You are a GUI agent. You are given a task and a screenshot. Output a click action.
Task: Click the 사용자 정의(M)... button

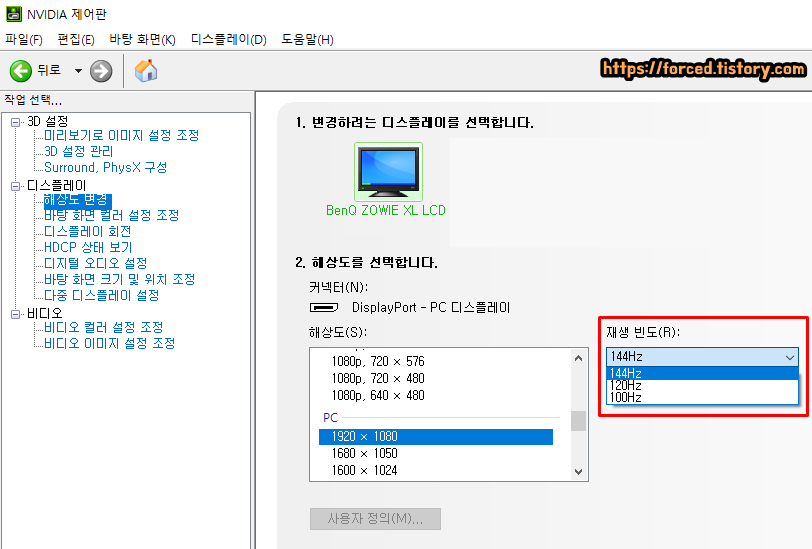pyautogui.click(x=375, y=519)
